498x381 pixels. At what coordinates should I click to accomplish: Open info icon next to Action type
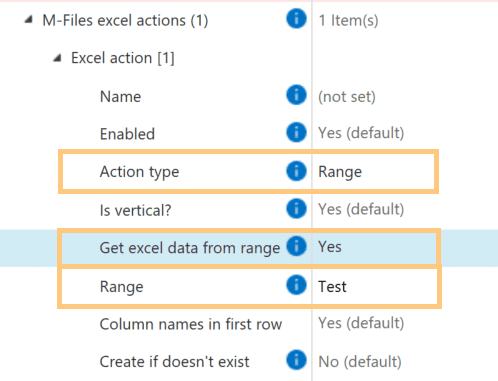point(296,171)
